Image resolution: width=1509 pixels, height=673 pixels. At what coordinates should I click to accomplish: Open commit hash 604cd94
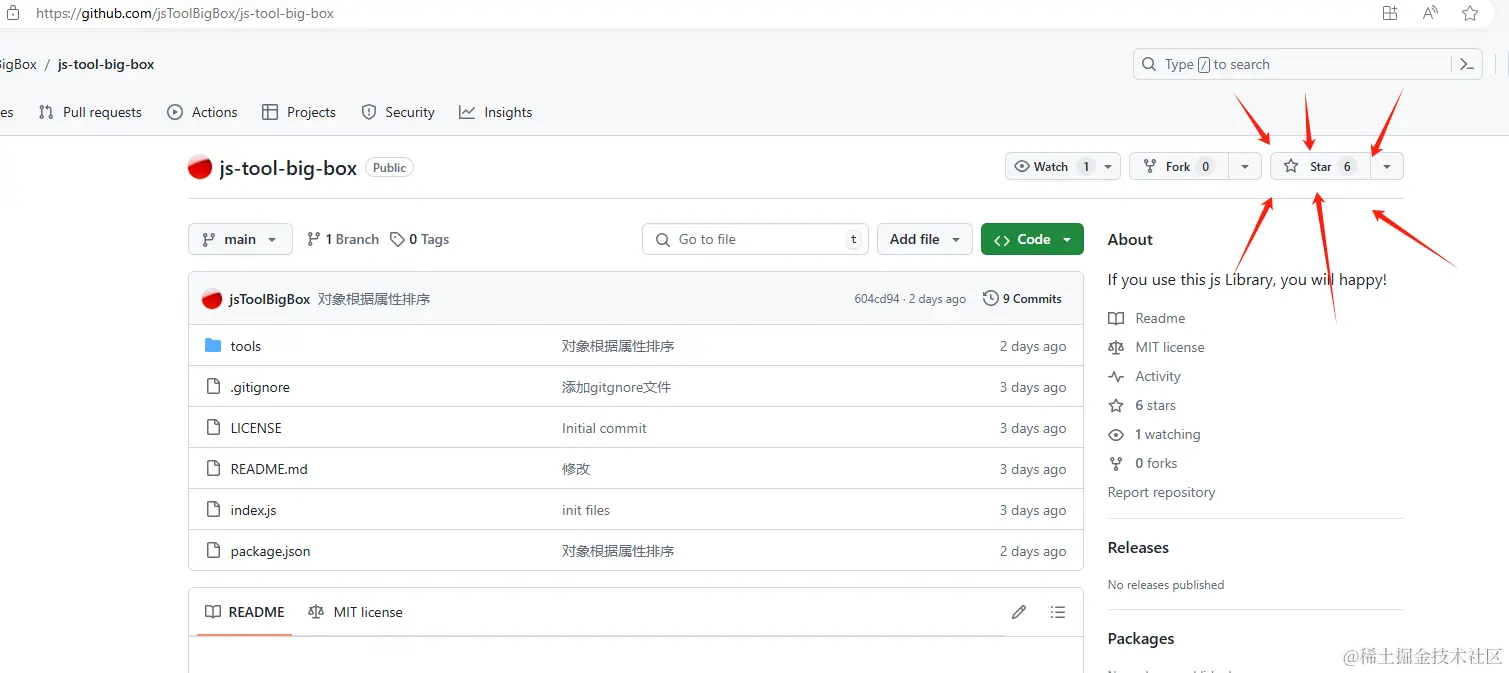pos(877,299)
